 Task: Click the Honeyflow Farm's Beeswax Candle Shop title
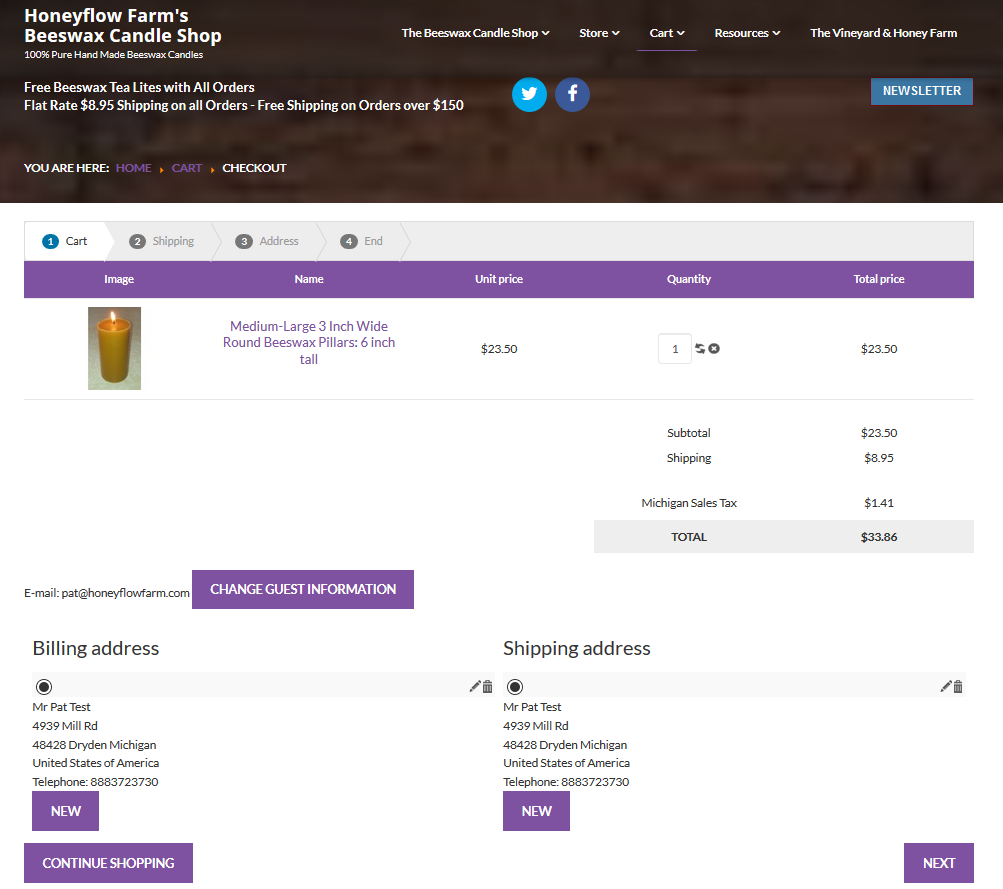point(123,26)
